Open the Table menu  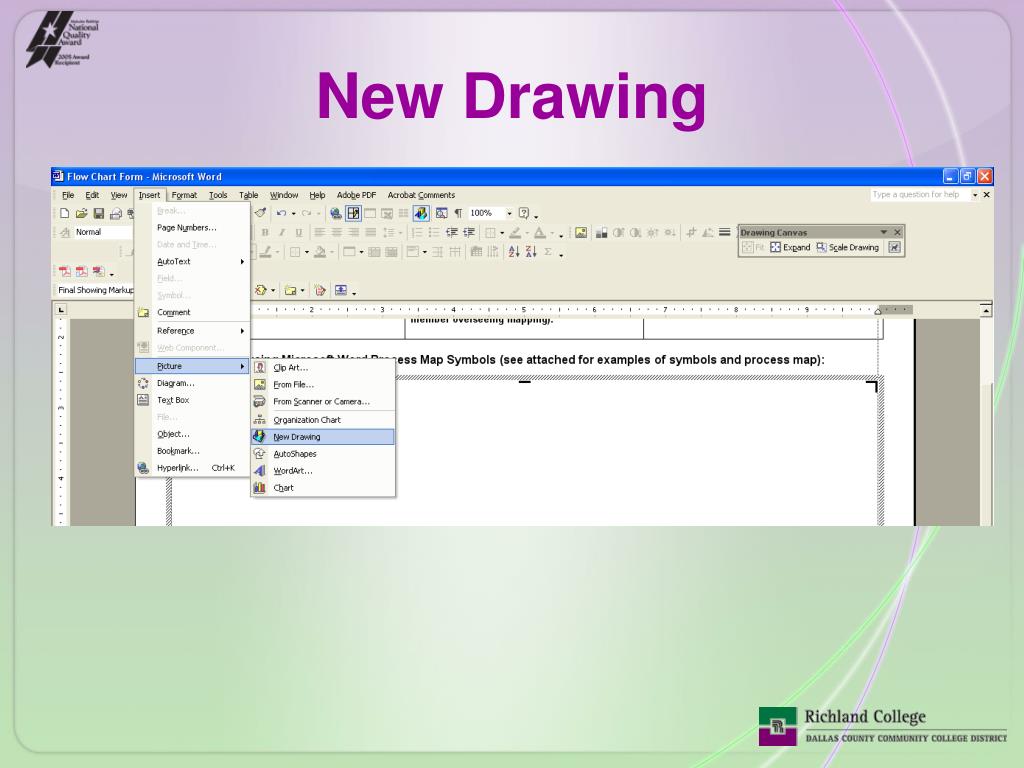(x=248, y=195)
